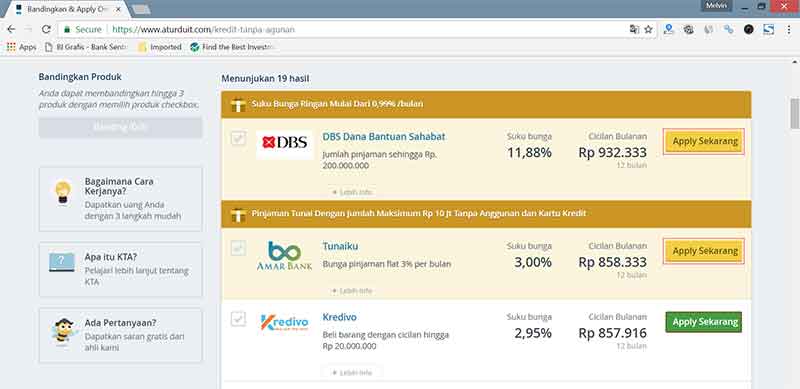The width and height of the screenshot is (800, 389).
Task: Click the laptop icon beside Apa itu KTA
Action: pyautogui.click(x=62, y=262)
